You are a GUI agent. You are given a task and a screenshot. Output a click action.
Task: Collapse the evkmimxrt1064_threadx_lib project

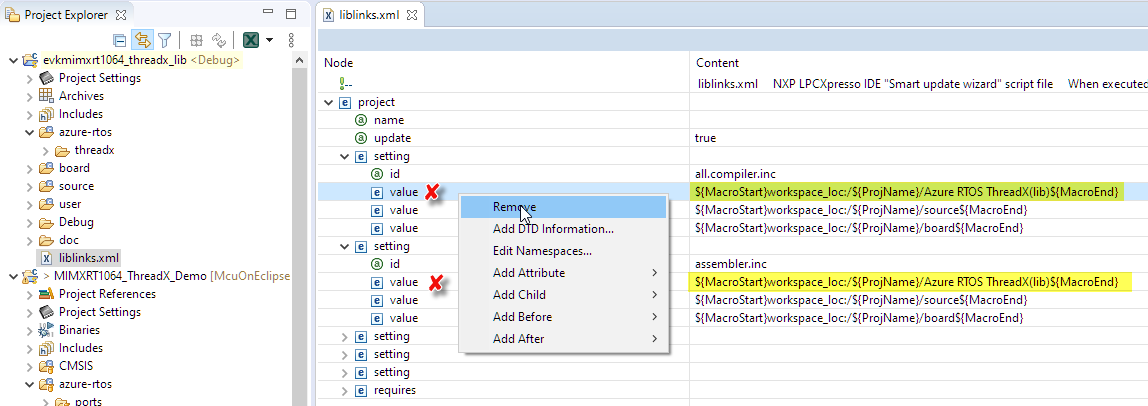point(11,60)
